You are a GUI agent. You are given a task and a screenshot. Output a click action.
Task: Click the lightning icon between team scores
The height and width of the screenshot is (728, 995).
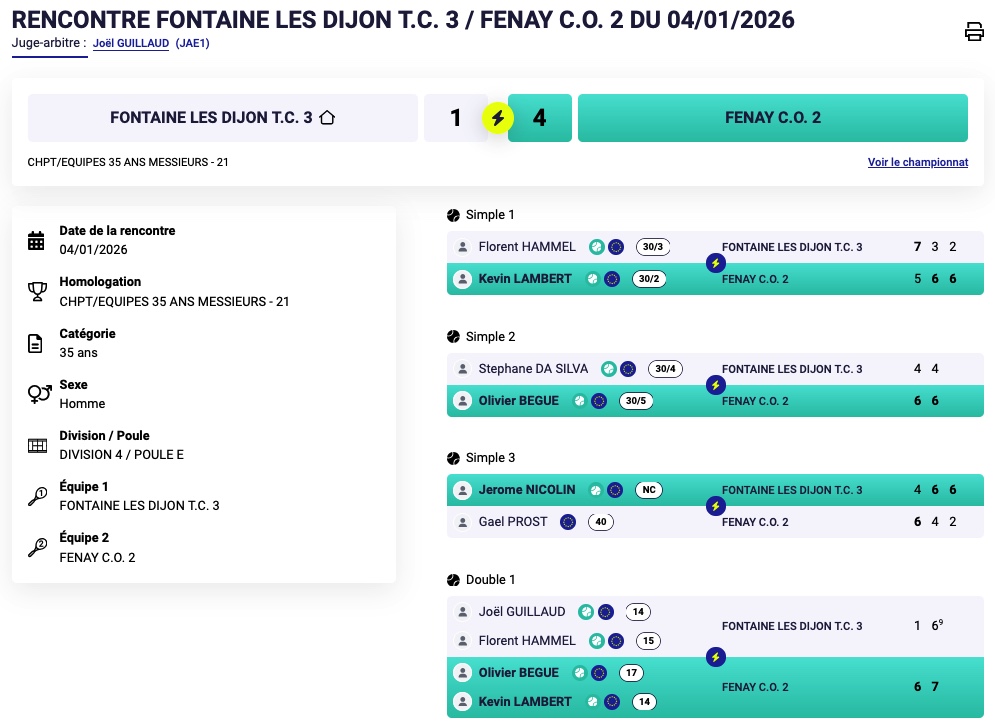point(498,118)
